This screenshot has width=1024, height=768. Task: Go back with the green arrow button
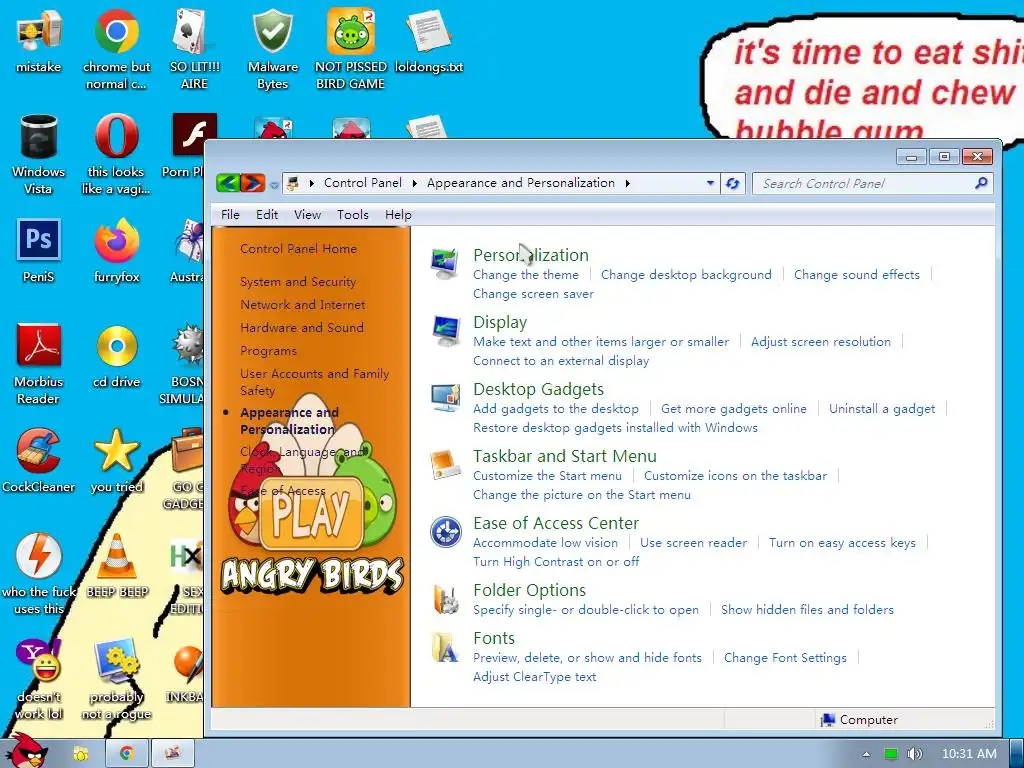228,183
